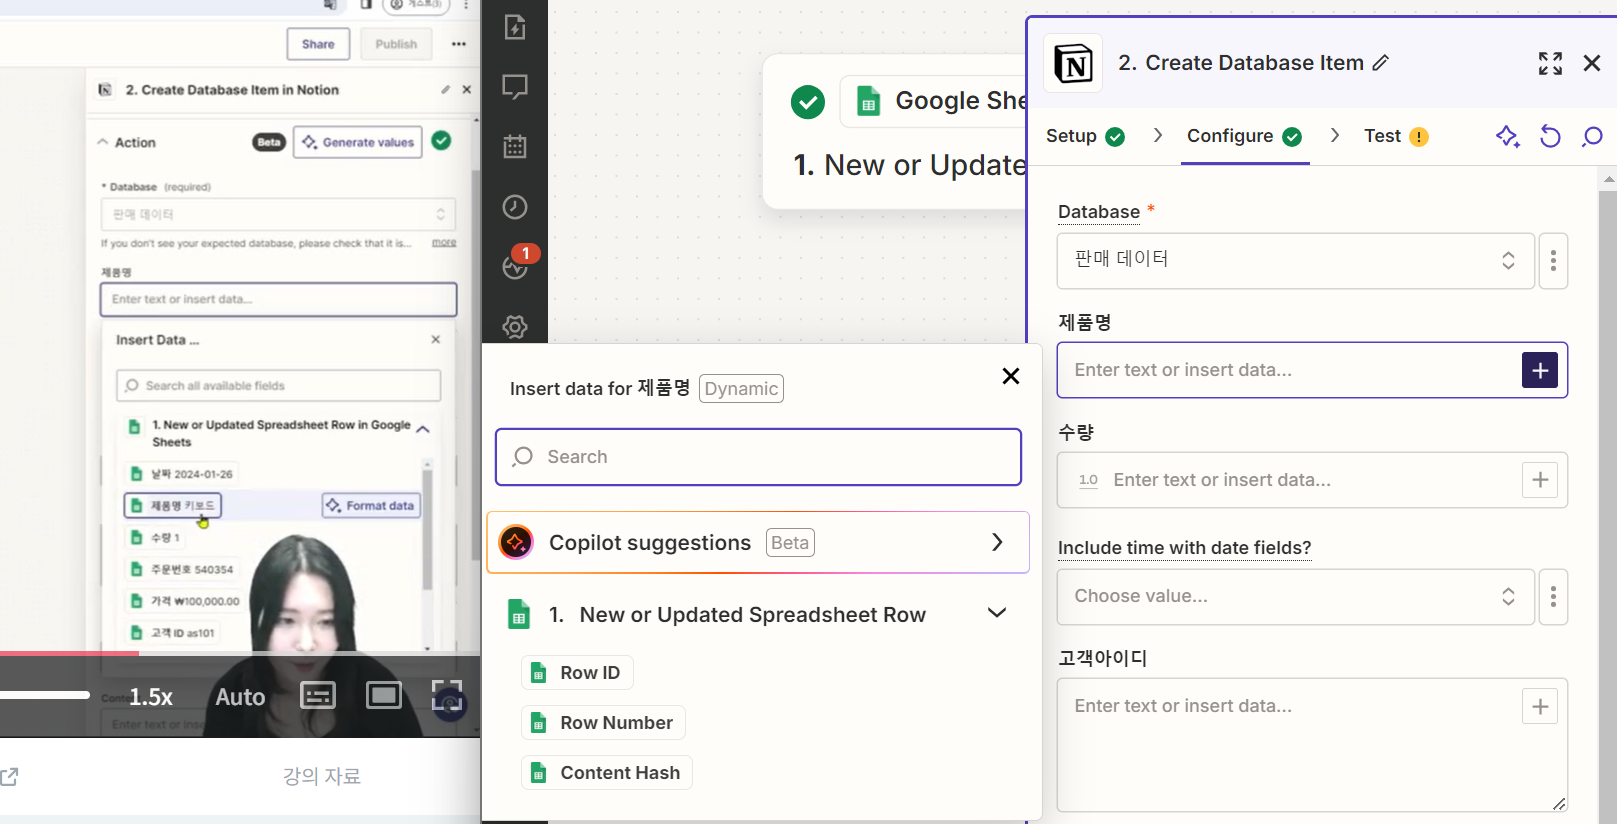Click Generate values button in video
This screenshot has height=824, width=1617.
point(358,143)
